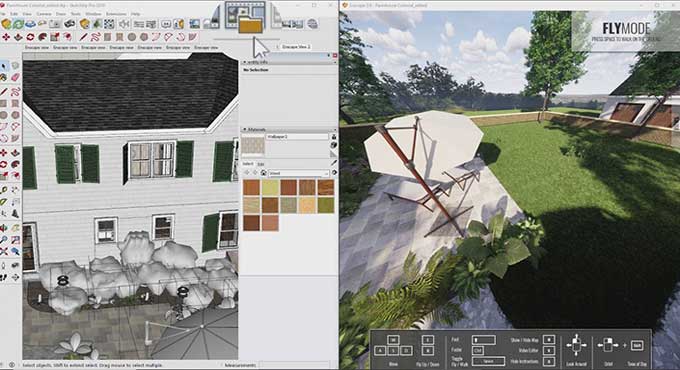
Task: Open the Edit menu
Action: [14, 14]
